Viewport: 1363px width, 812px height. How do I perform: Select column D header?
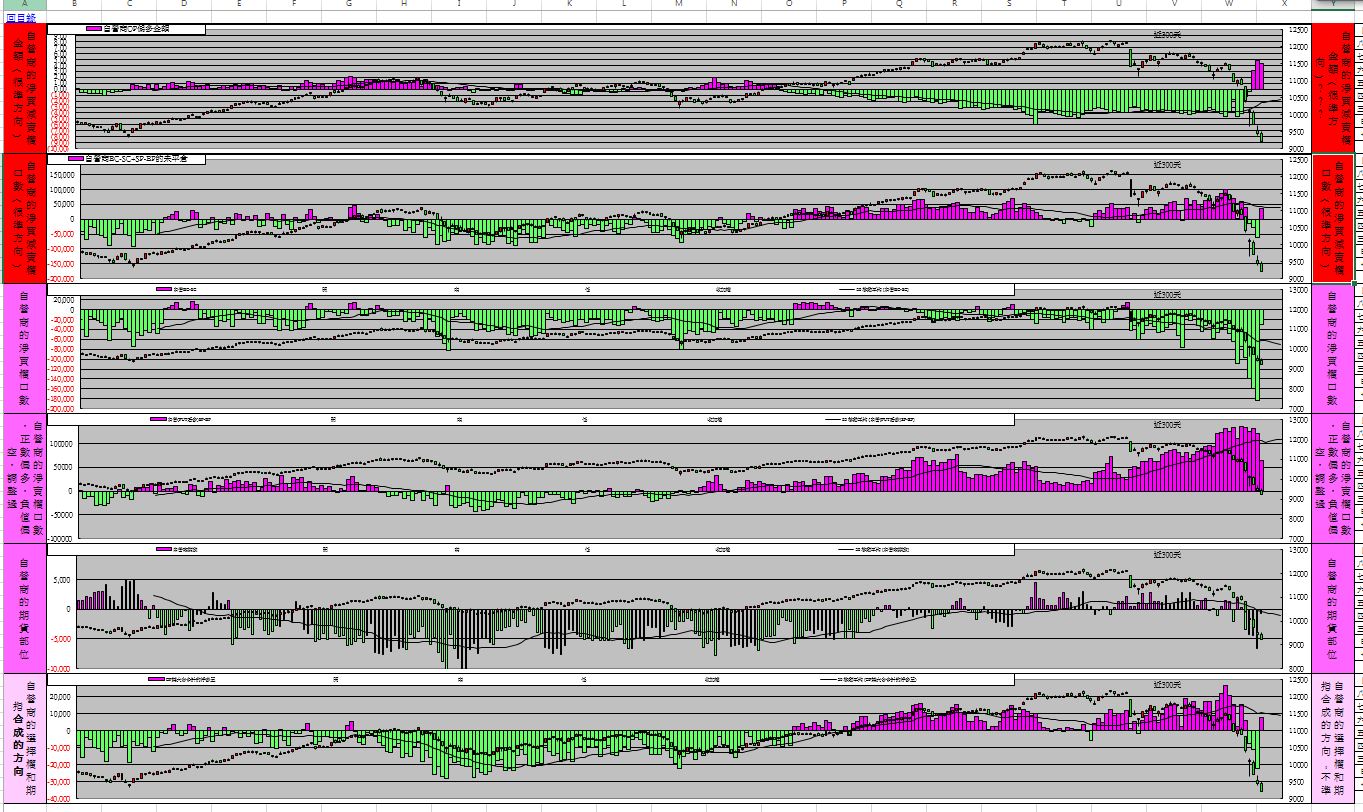point(184,4)
